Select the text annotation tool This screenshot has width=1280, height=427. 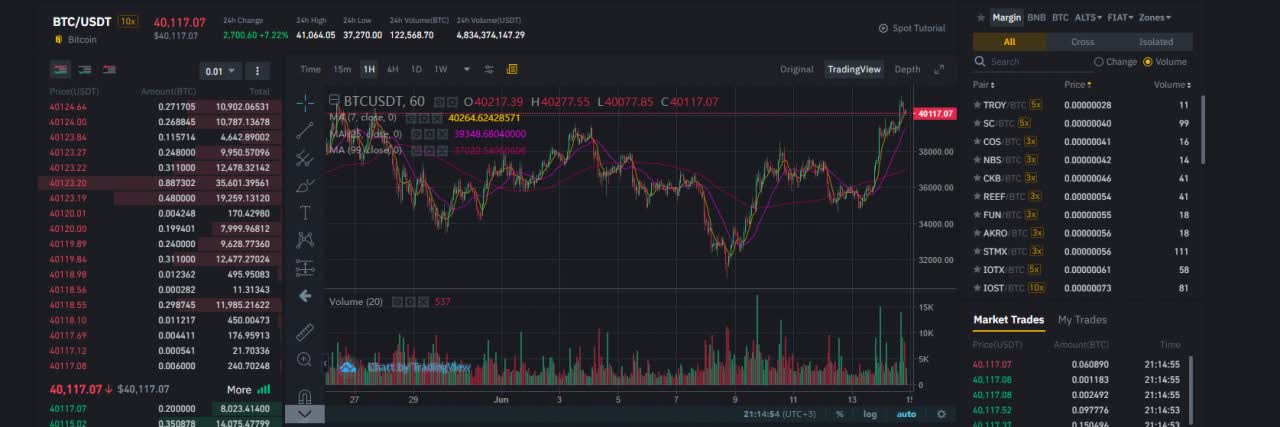click(x=305, y=213)
